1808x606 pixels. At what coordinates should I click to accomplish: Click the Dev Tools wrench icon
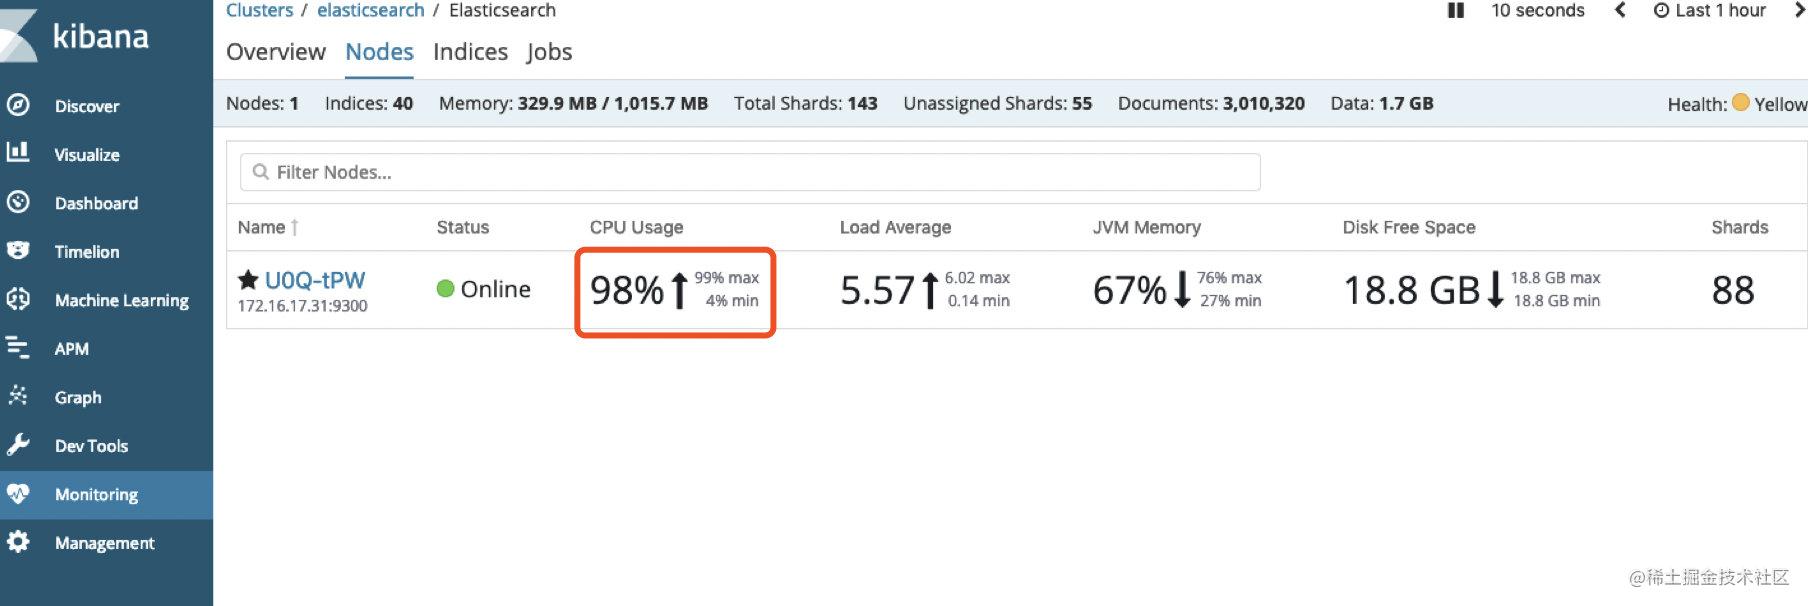coord(18,444)
